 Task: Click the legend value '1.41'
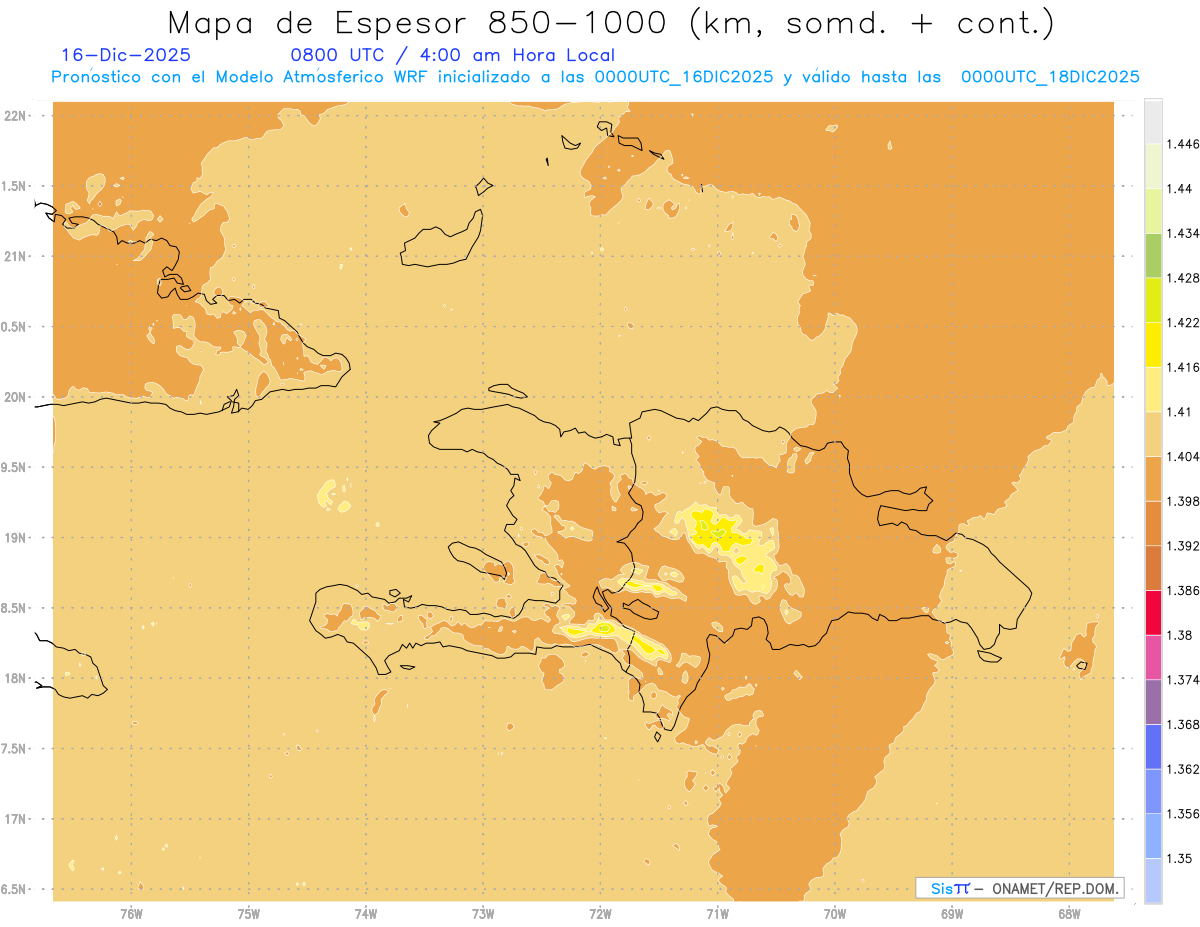[1180, 412]
